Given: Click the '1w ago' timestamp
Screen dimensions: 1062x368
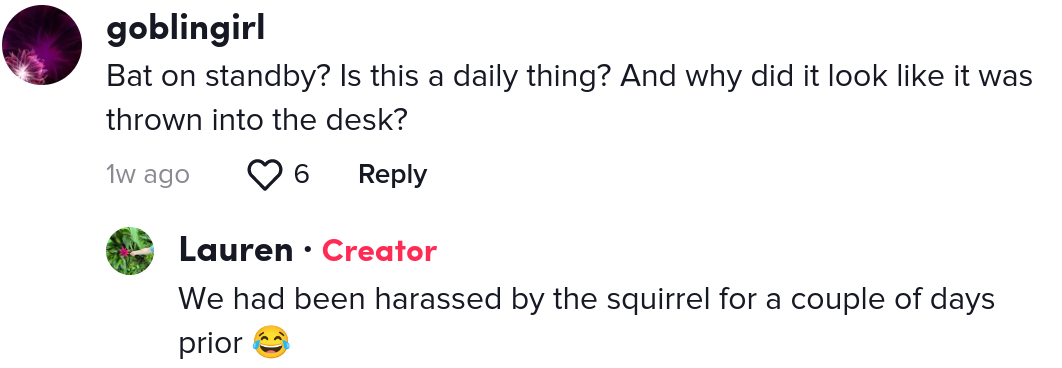Looking at the screenshot, I should click(x=148, y=175).
